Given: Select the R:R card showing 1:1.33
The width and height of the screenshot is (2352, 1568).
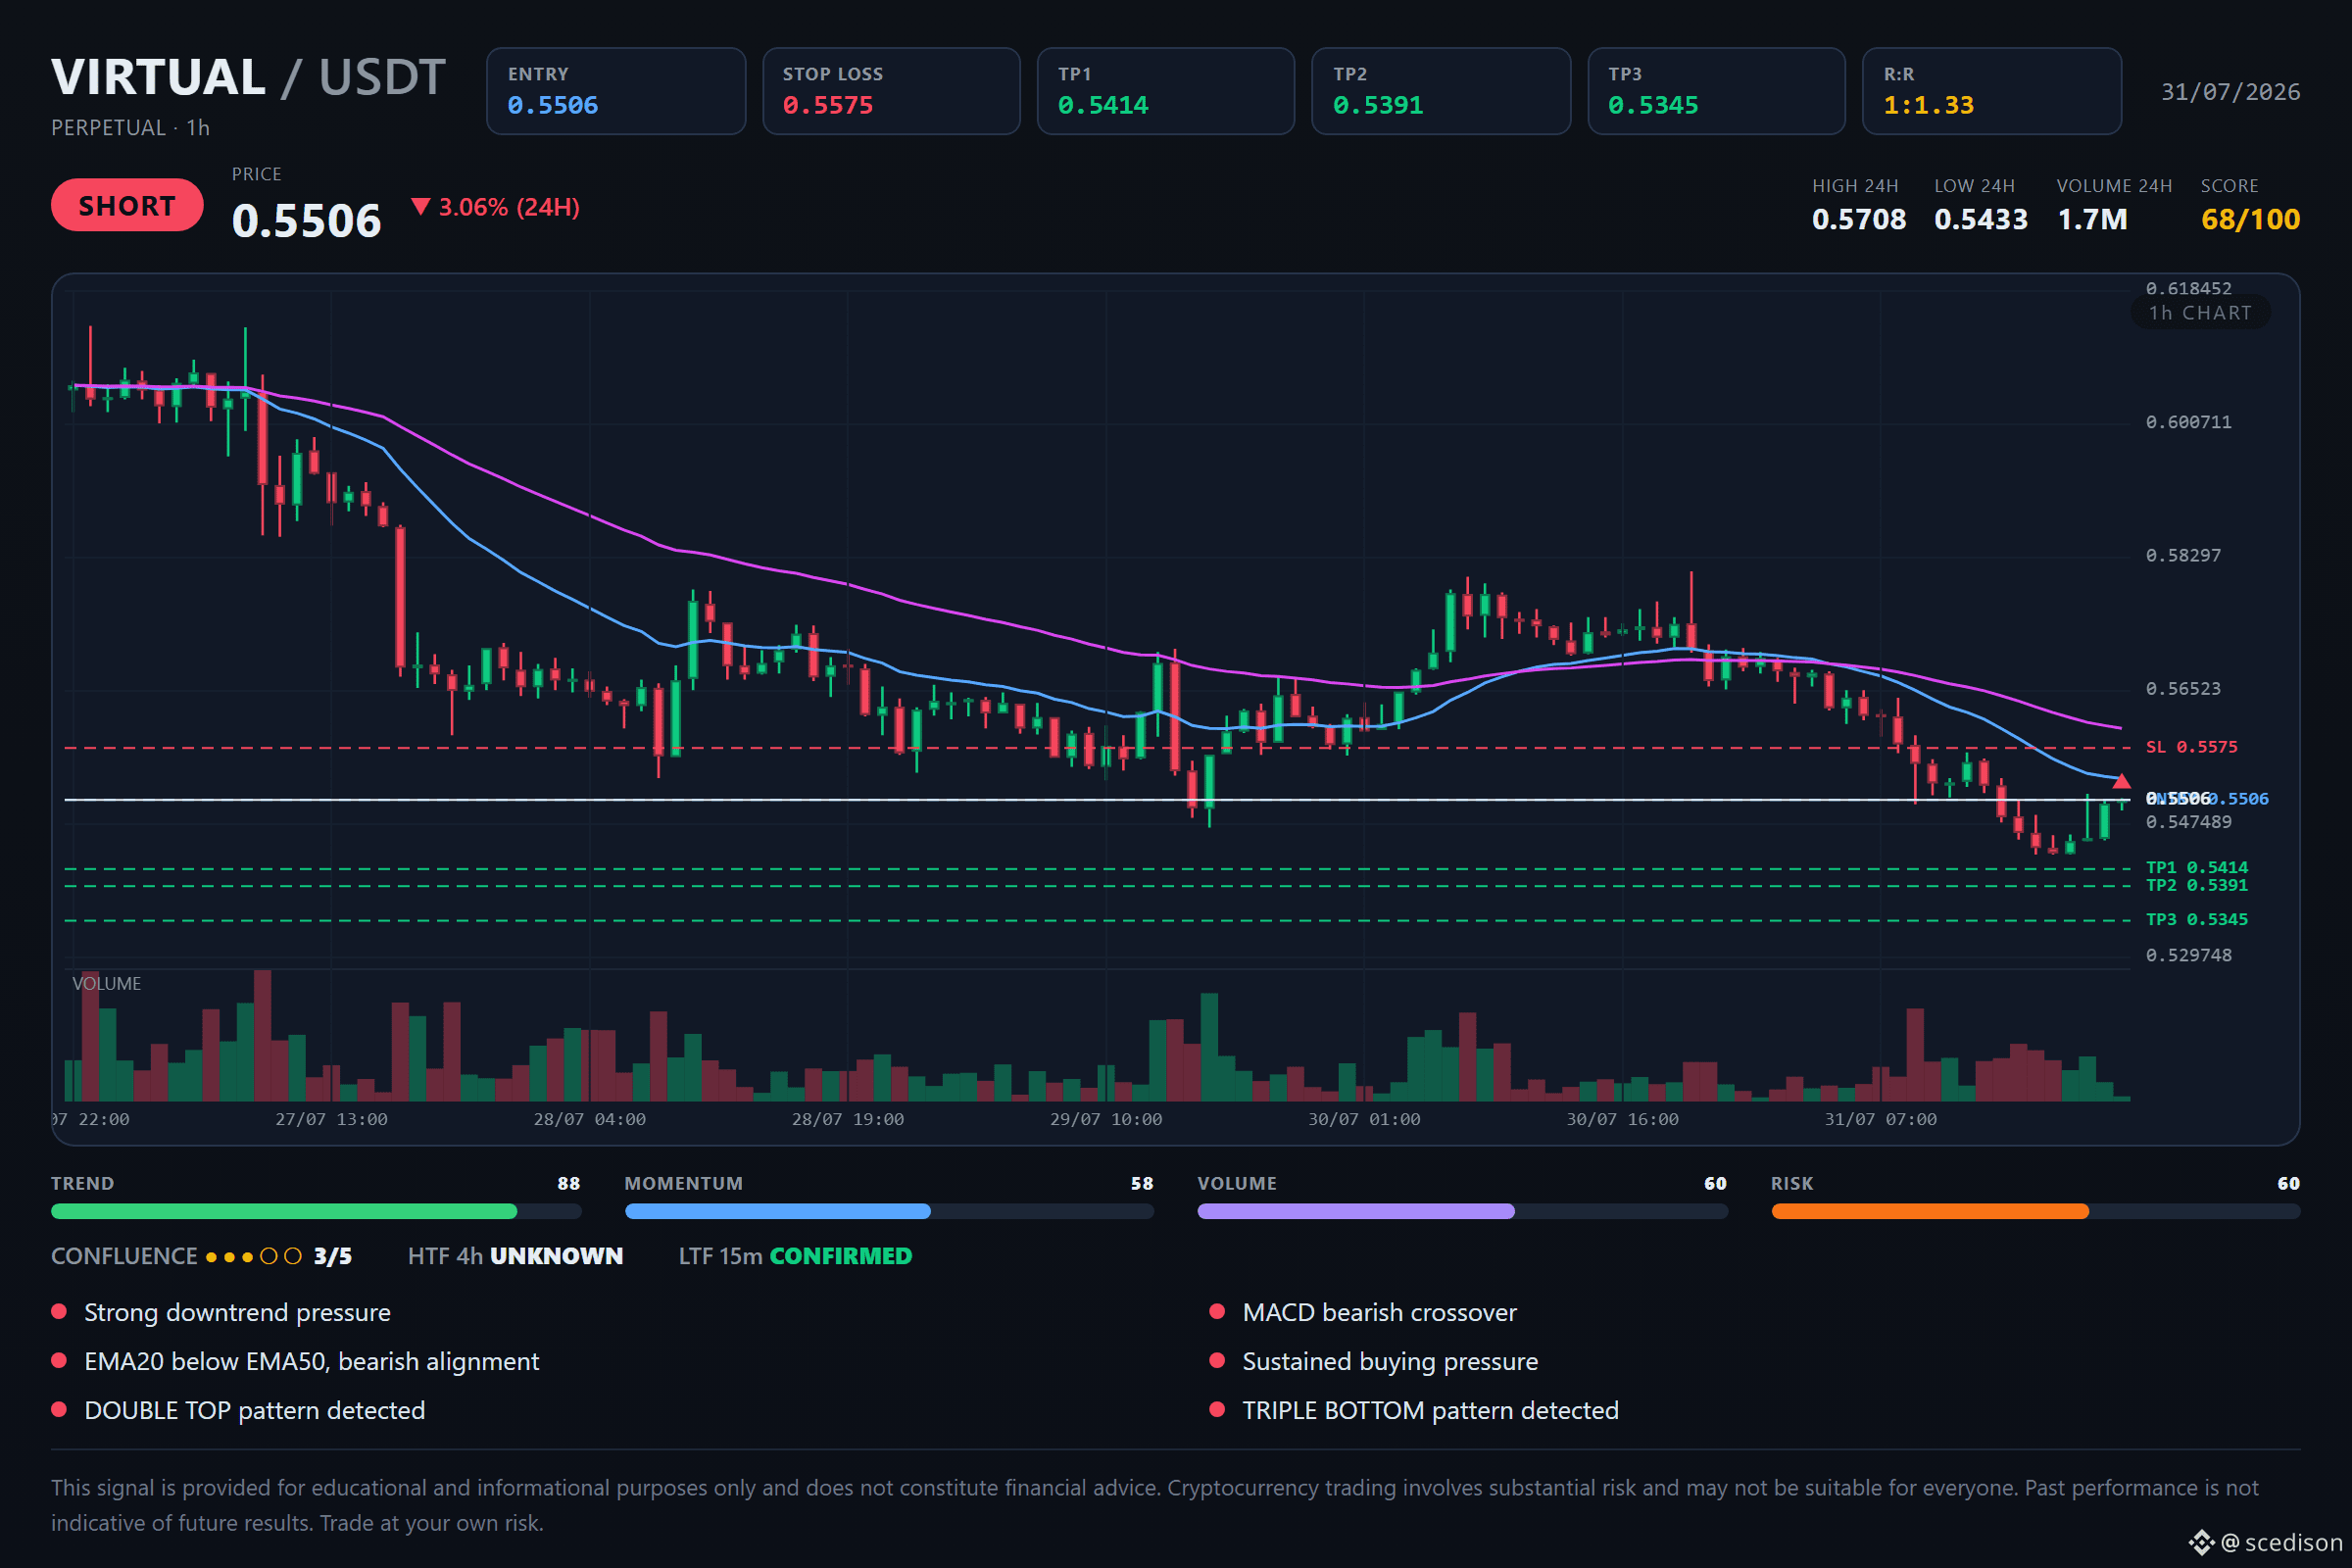Looking at the screenshot, I should tap(1992, 91).
